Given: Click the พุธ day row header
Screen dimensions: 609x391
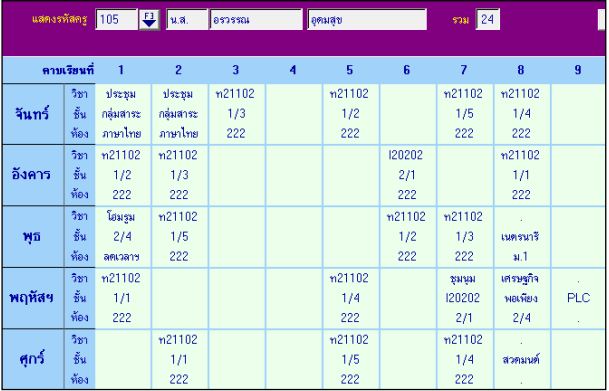Looking at the screenshot, I should tap(33, 236).
